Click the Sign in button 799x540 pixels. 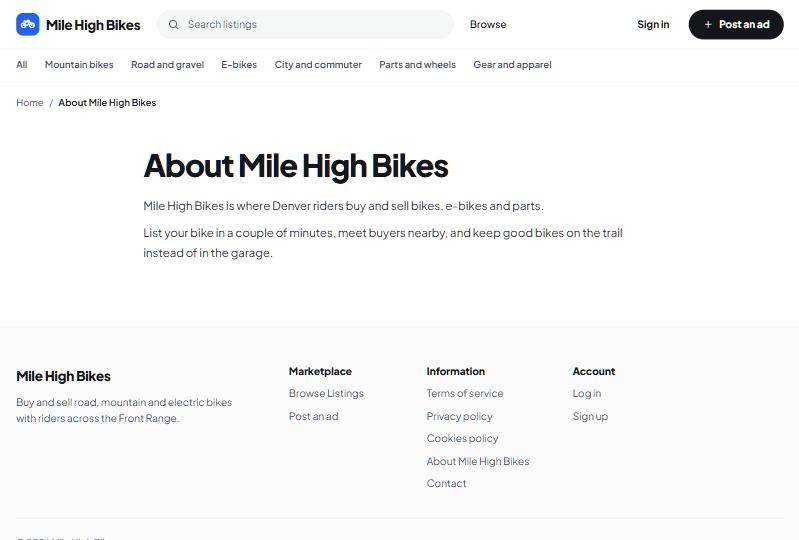click(653, 24)
